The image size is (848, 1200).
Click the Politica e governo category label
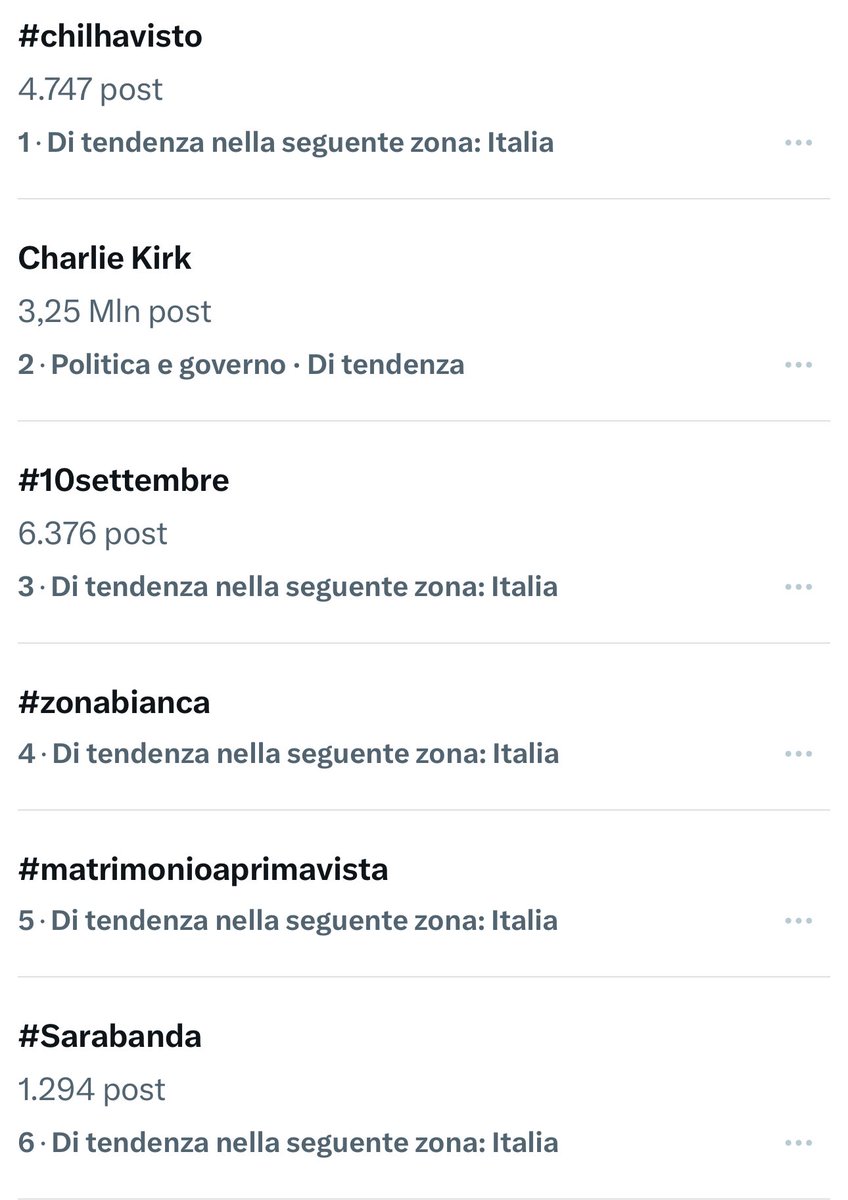click(168, 365)
